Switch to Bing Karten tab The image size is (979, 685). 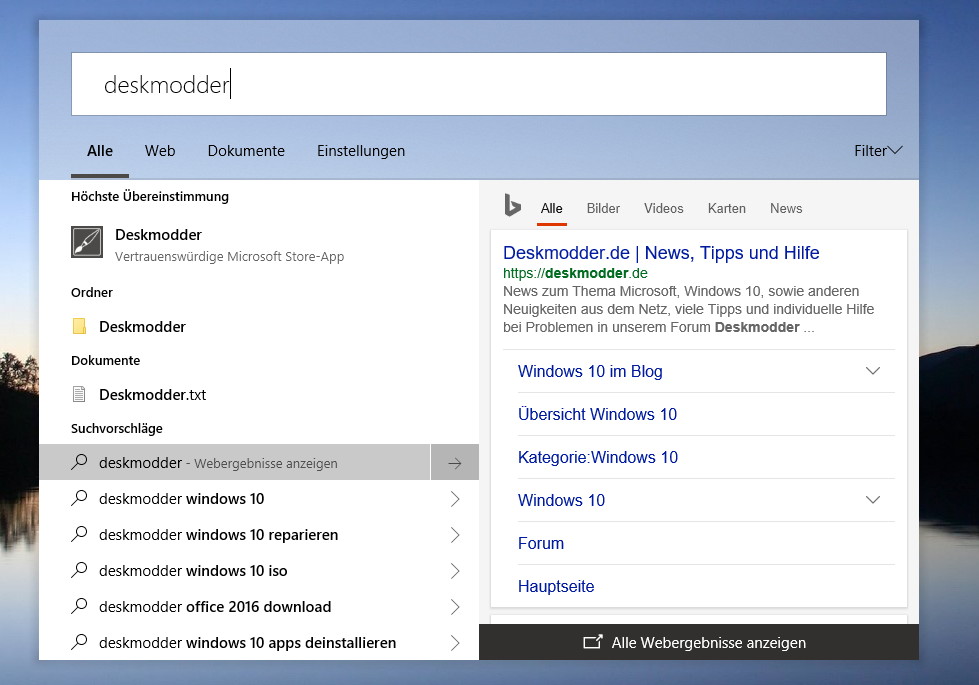(727, 209)
